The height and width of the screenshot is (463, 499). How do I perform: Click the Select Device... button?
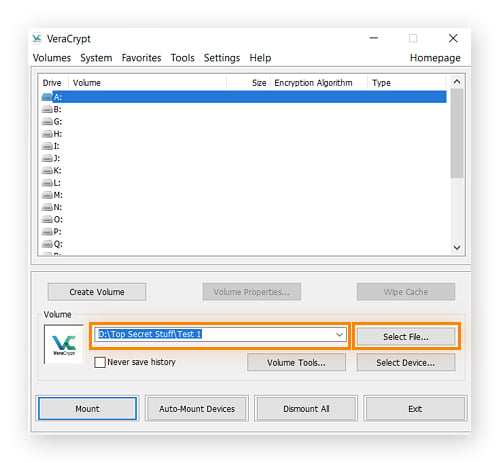coord(406,362)
